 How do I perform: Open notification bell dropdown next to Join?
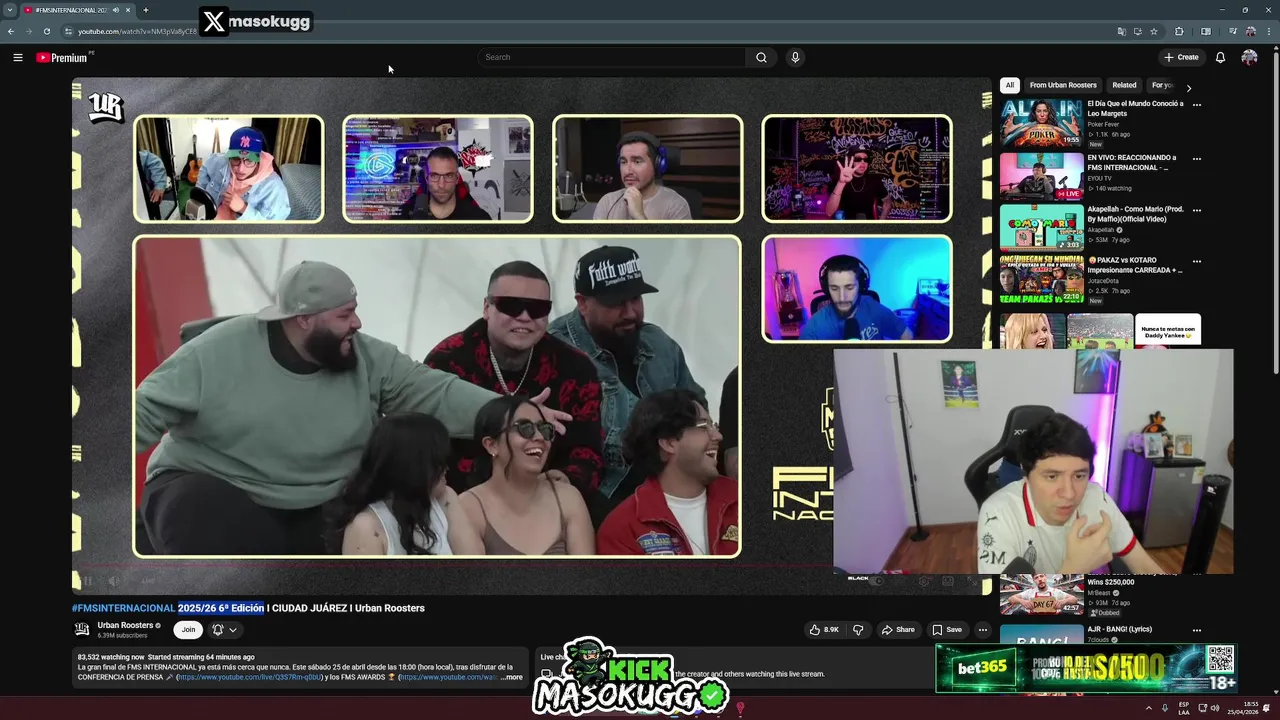click(224, 630)
